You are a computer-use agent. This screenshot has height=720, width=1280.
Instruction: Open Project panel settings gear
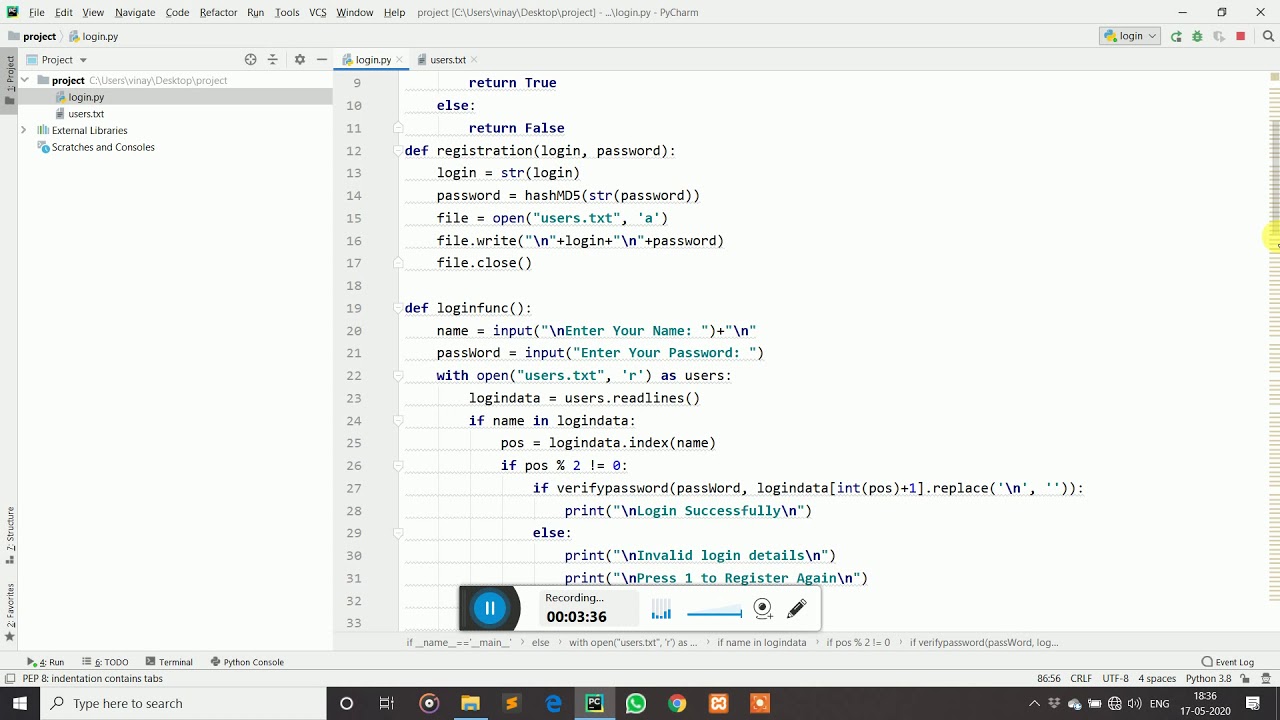click(299, 59)
